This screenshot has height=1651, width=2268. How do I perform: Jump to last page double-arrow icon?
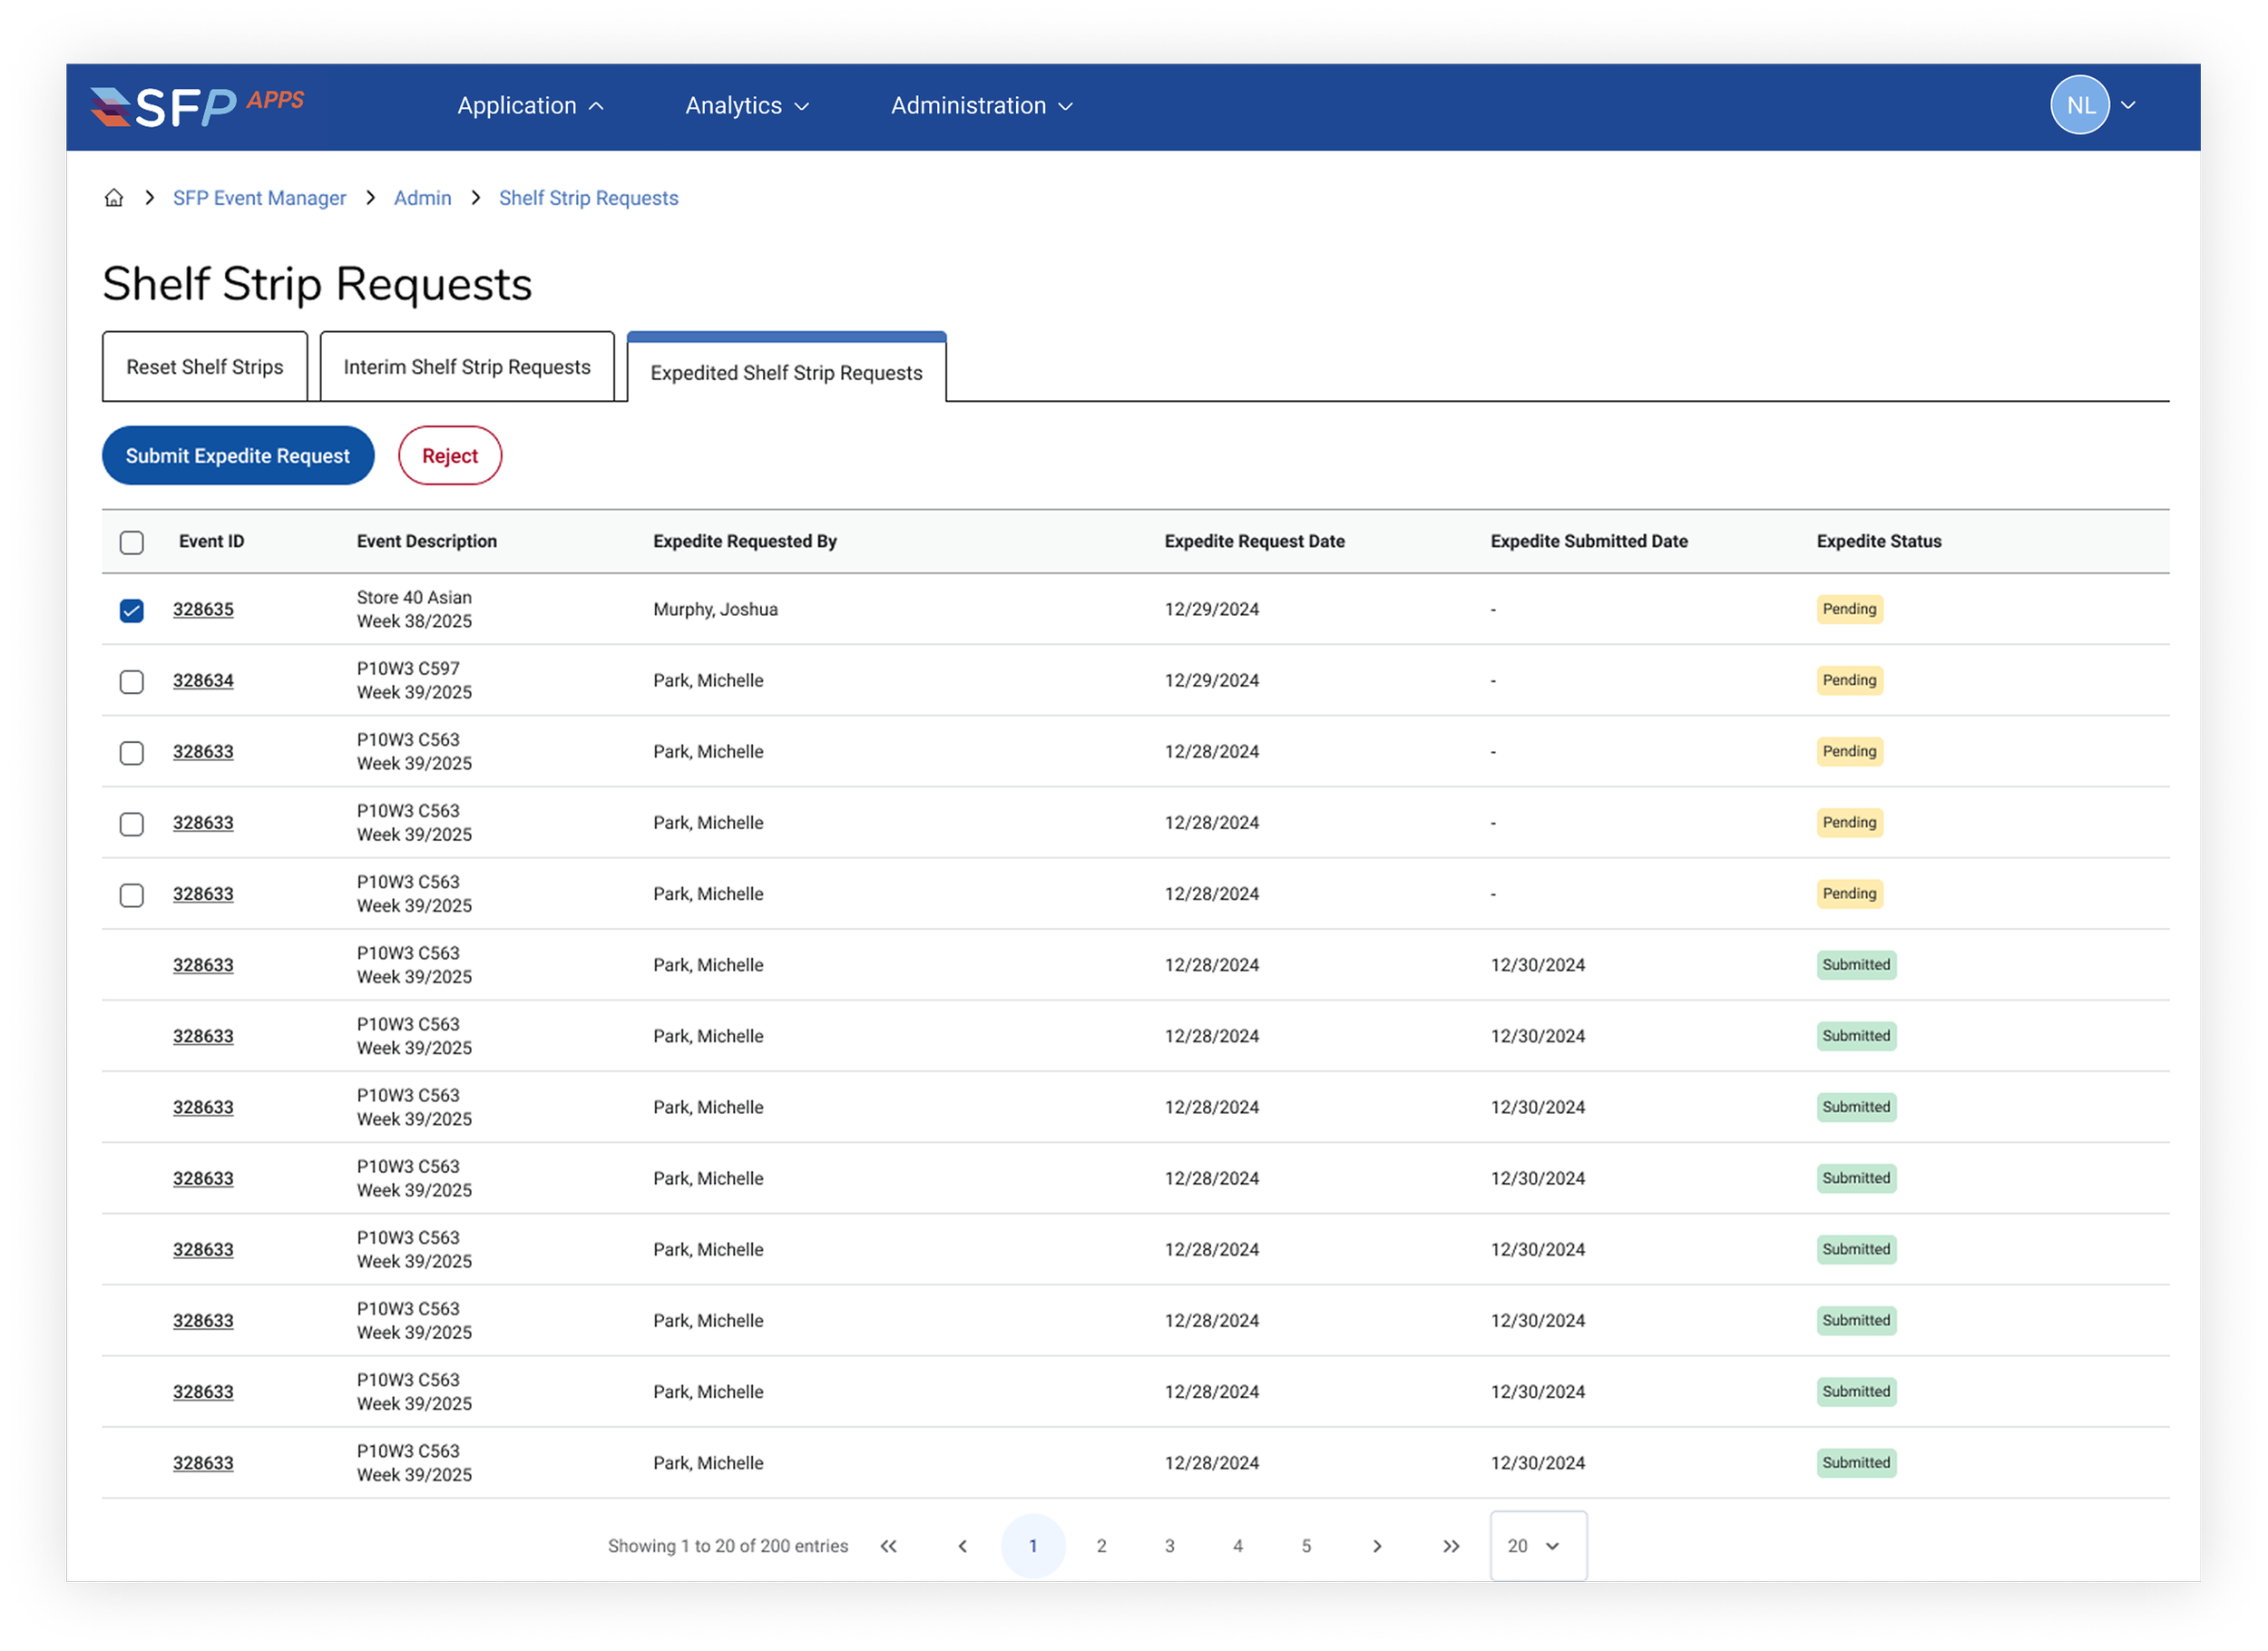pyautogui.click(x=1451, y=1546)
